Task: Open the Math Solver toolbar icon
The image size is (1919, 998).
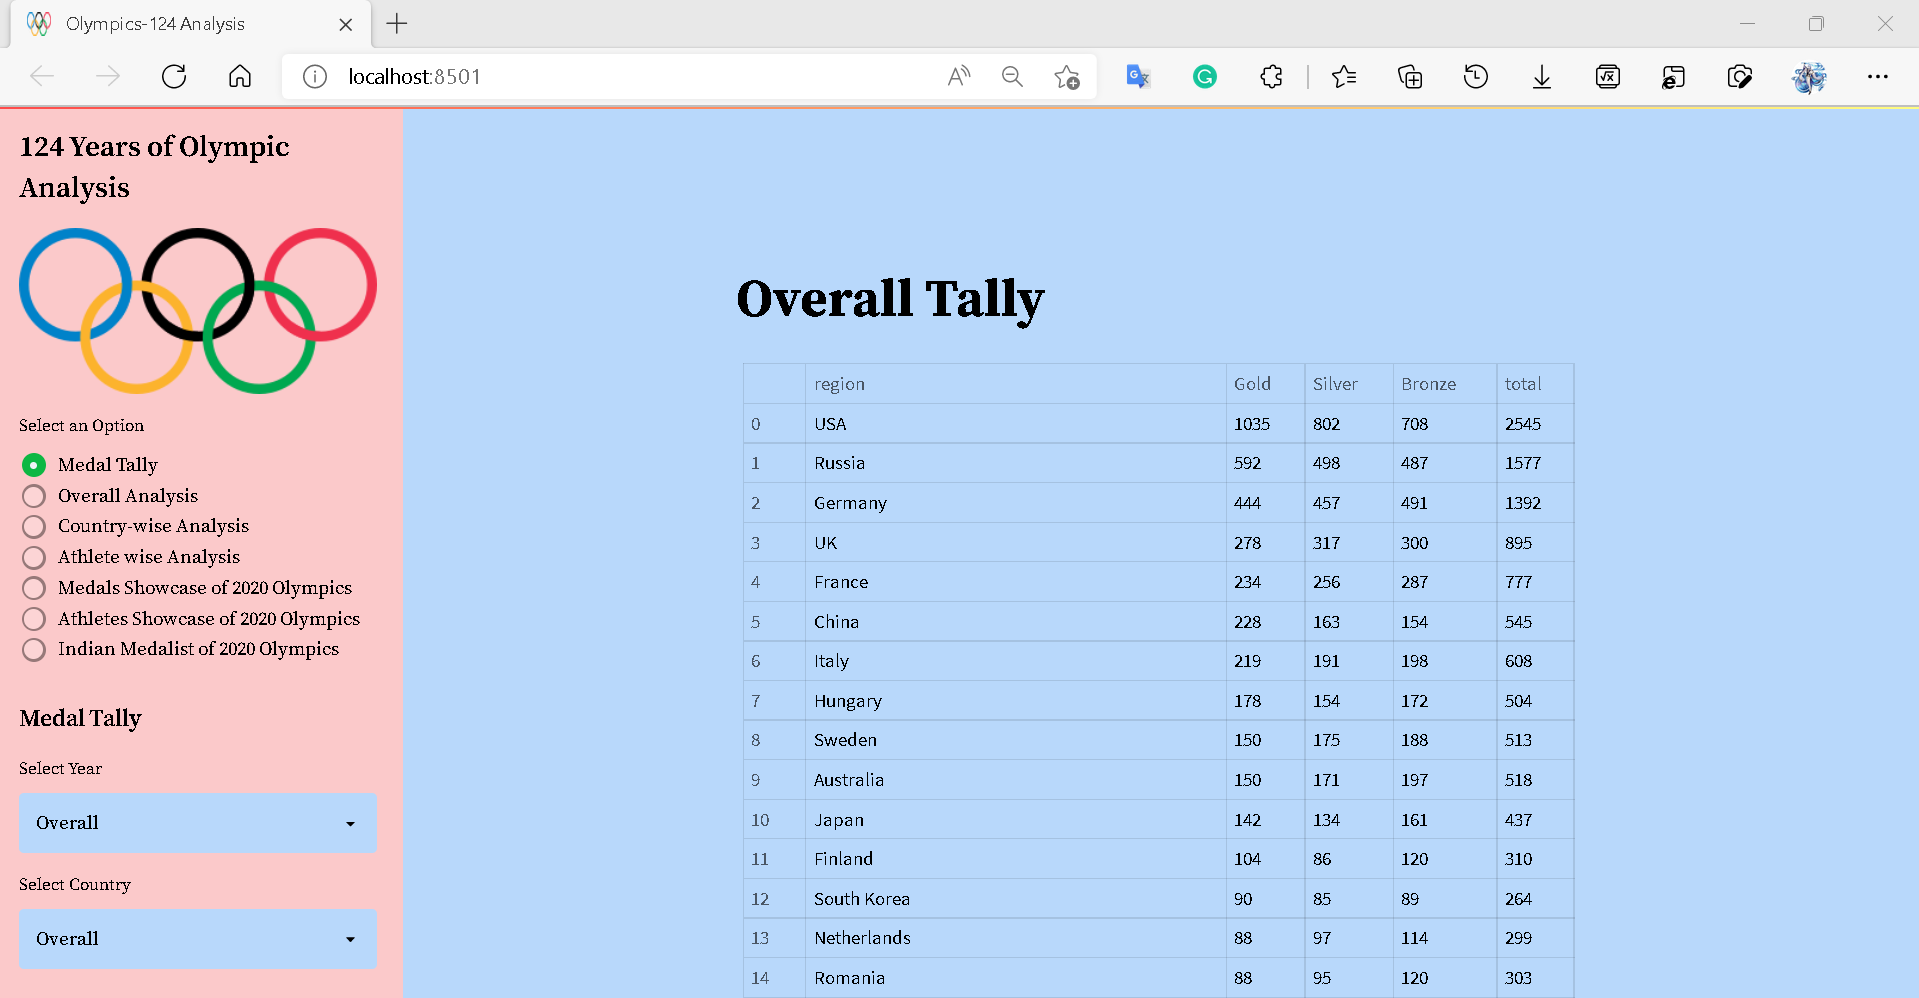Action: click(x=1608, y=76)
